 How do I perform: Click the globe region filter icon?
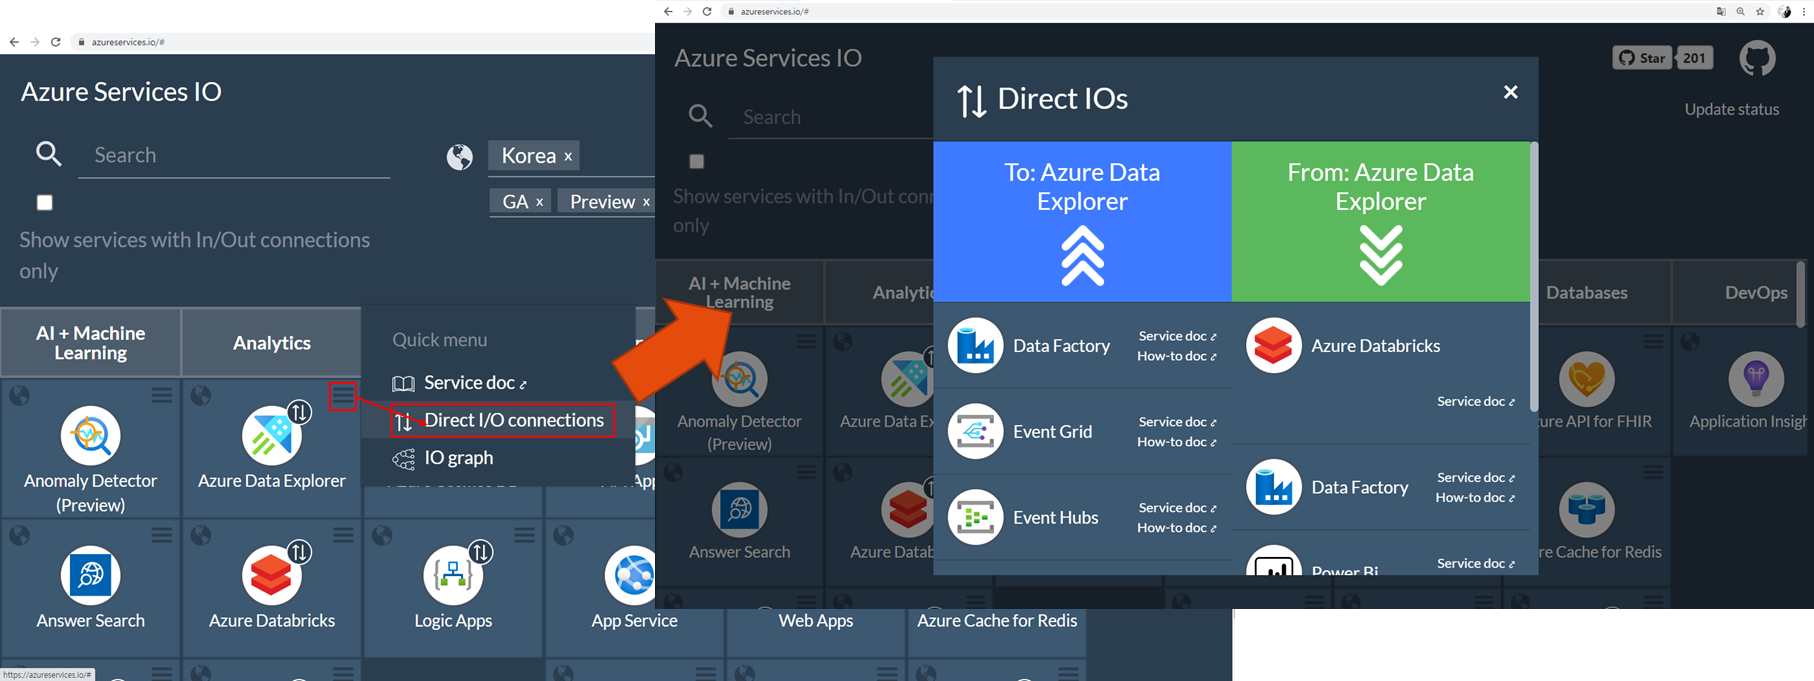(460, 157)
